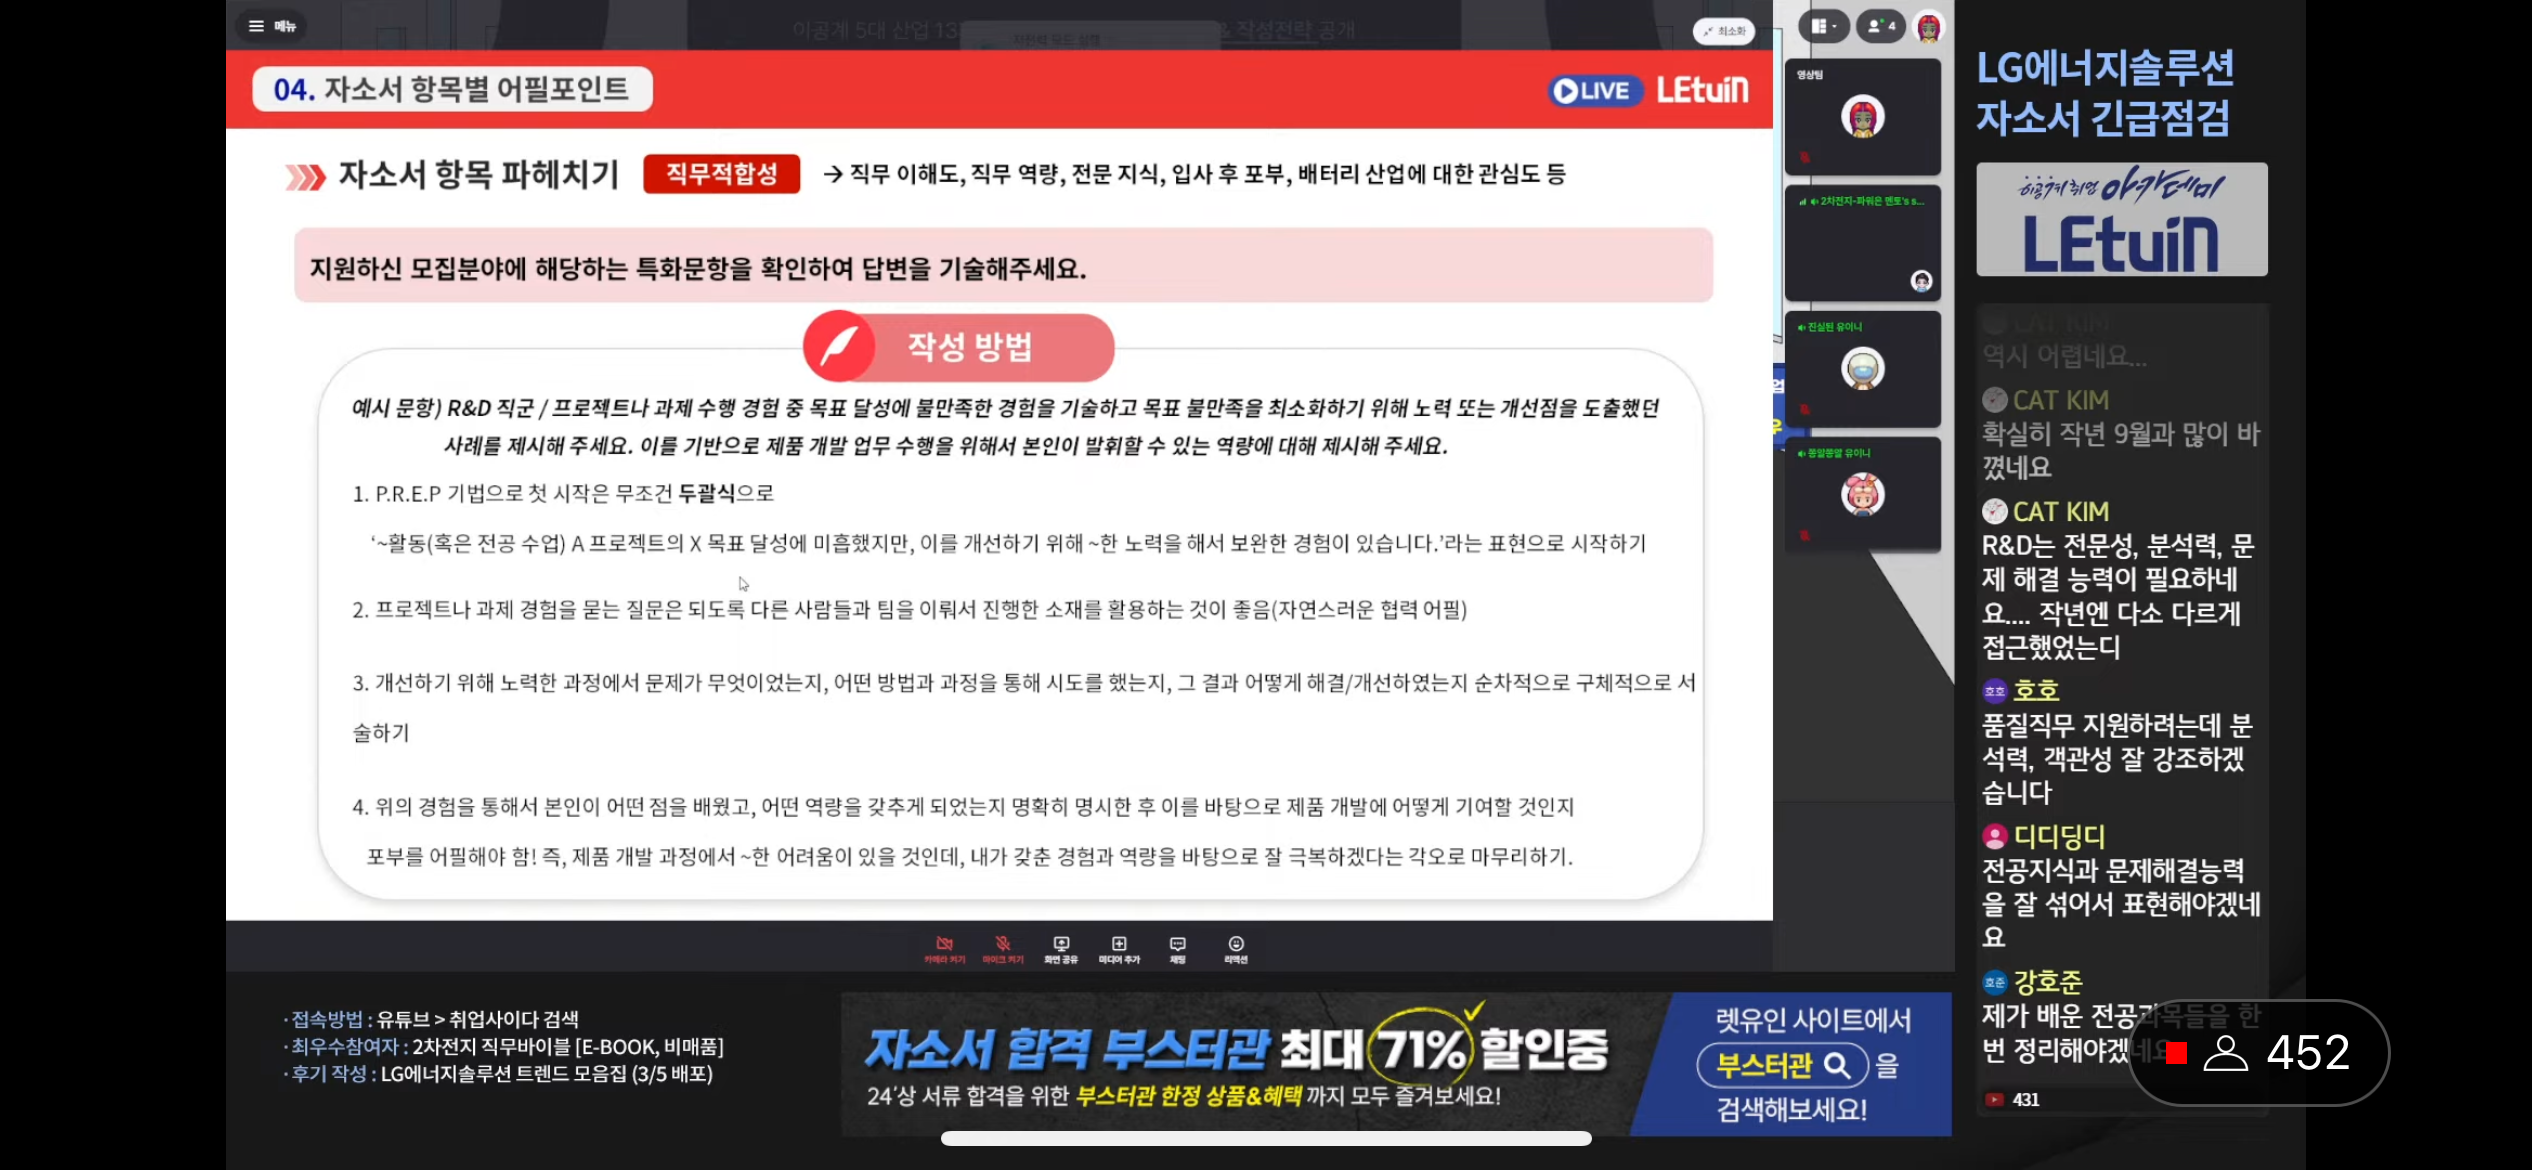Select the 2차전지-파워은 멘토 participant tile
Viewport: 2532px width, 1170px height.
(1862, 243)
